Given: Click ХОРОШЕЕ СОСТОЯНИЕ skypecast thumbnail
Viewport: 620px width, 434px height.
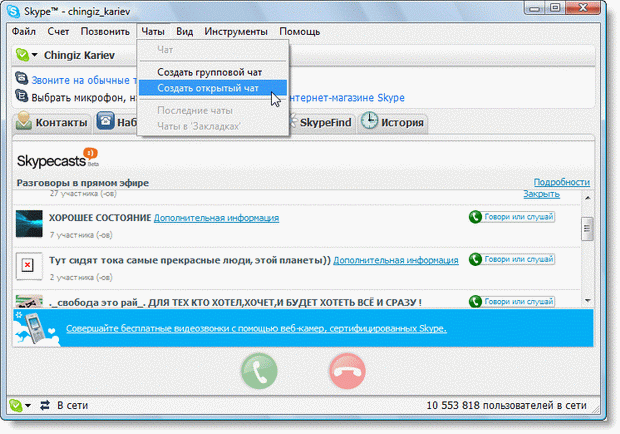Looking at the screenshot, I should 29,224.
